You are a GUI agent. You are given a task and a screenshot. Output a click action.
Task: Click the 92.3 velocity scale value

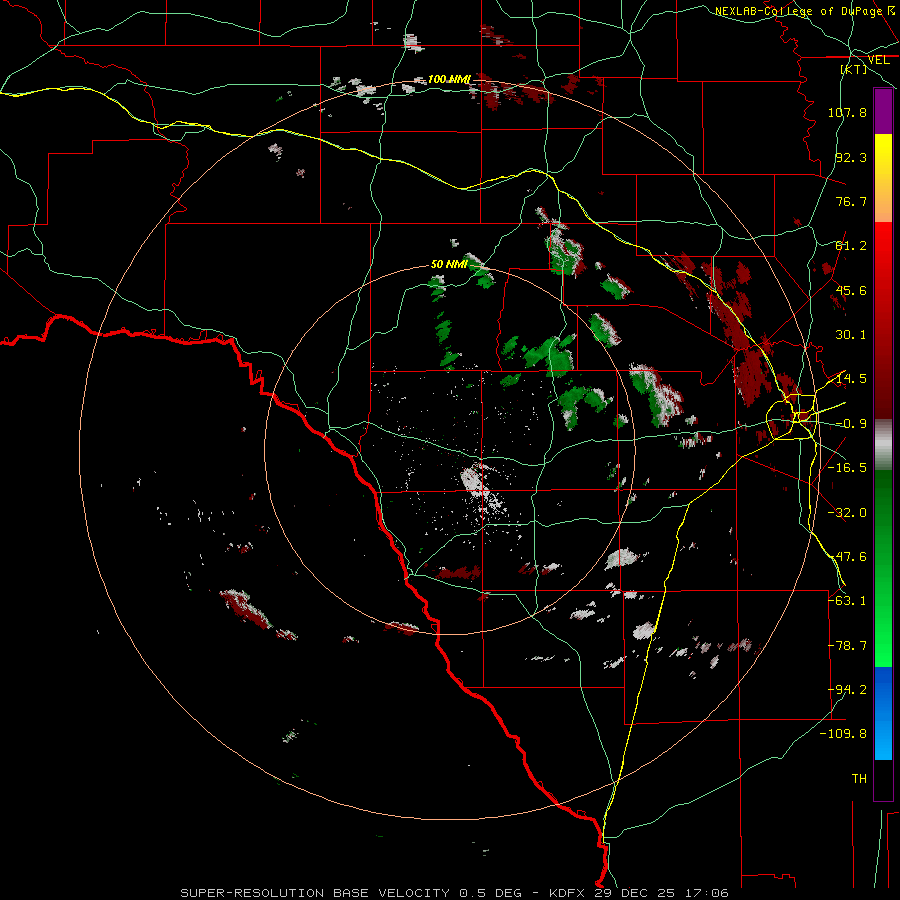coord(851,157)
